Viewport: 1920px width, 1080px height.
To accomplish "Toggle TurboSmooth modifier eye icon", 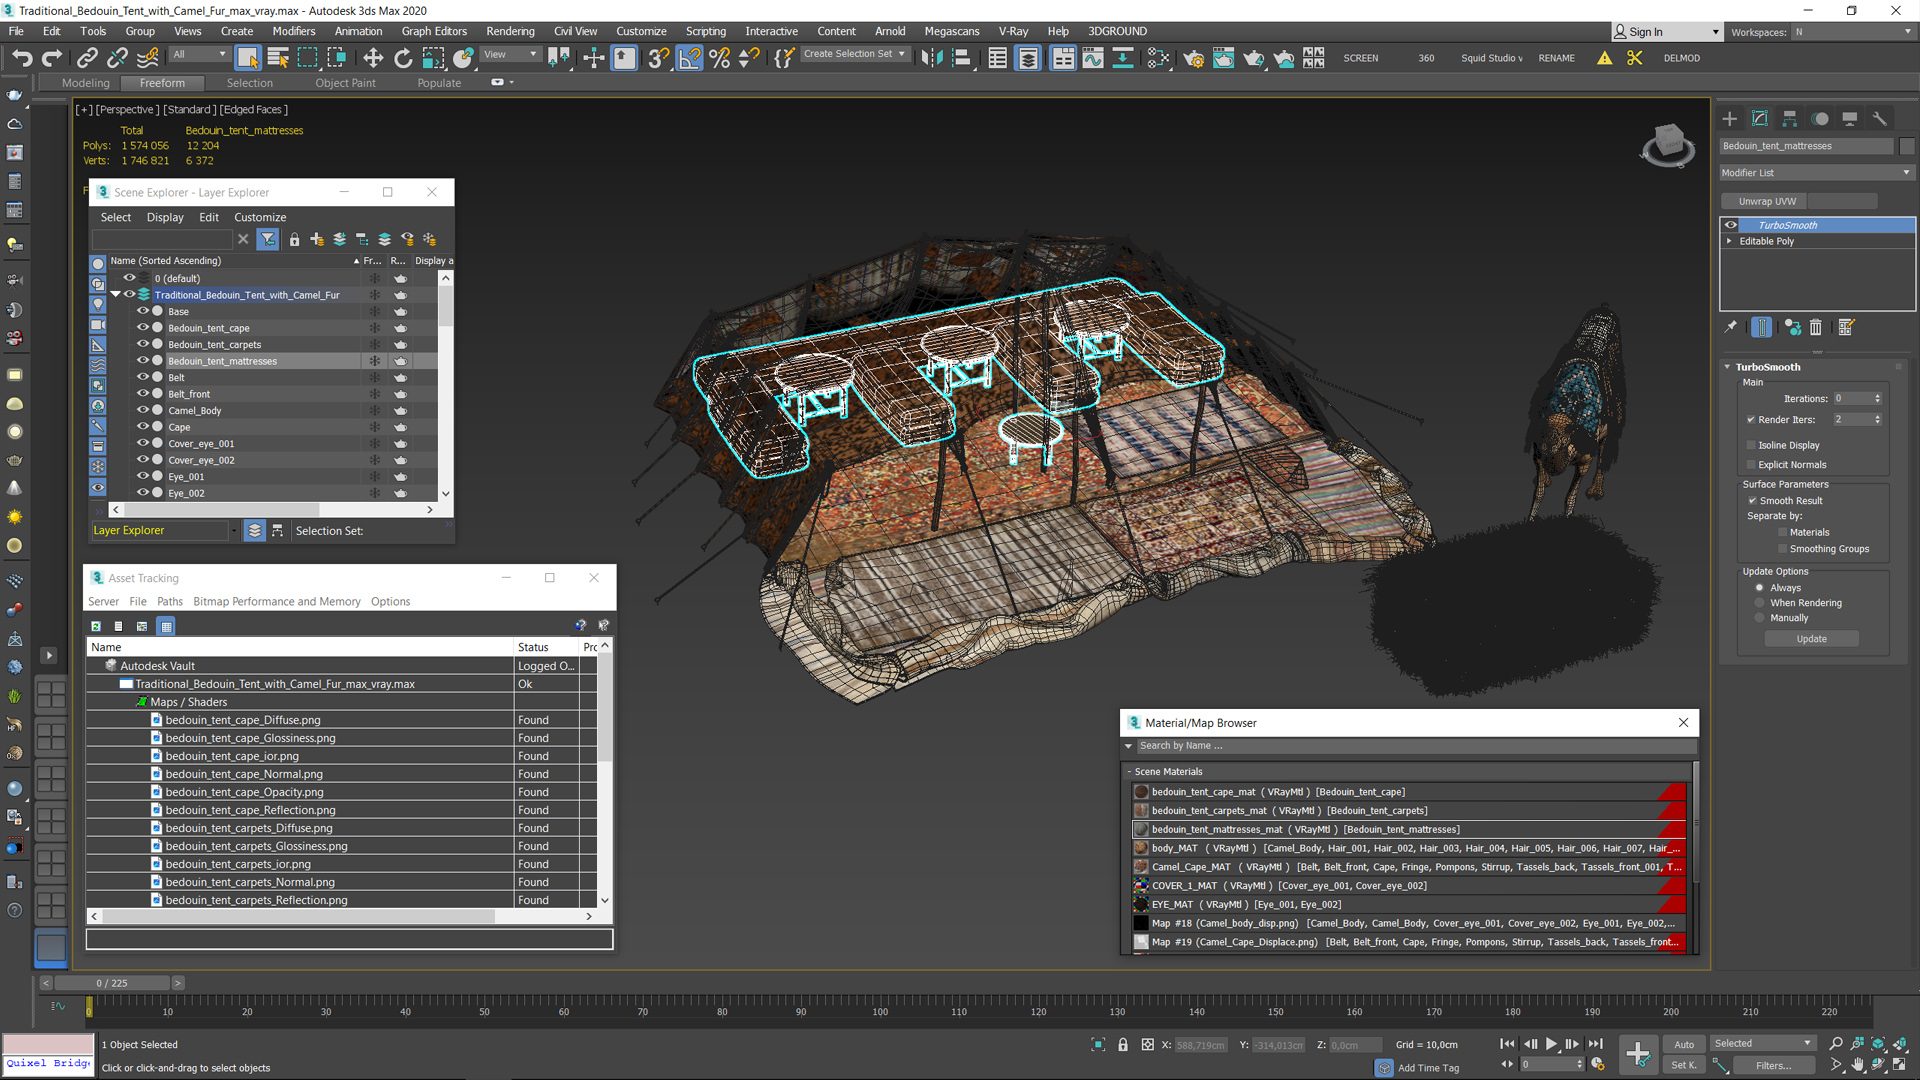I will (x=1731, y=225).
